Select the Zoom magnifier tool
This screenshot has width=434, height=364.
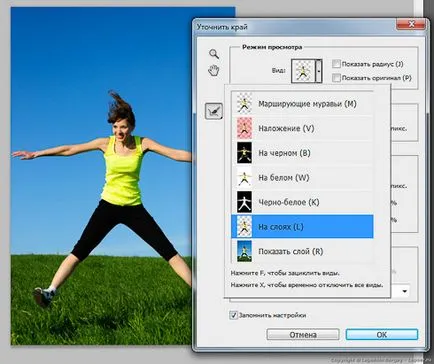click(214, 54)
